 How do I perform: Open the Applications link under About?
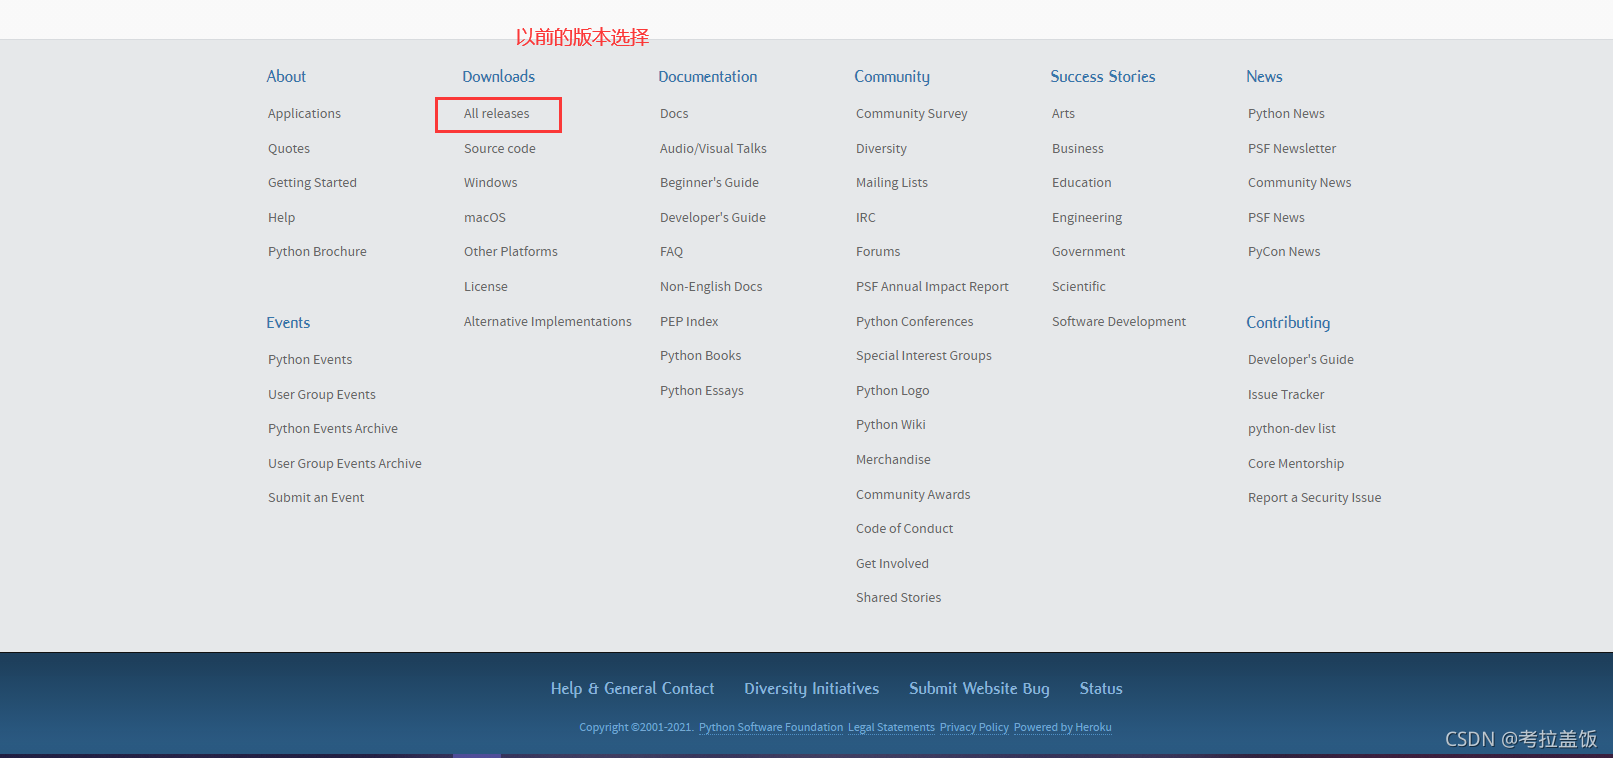tap(304, 114)
